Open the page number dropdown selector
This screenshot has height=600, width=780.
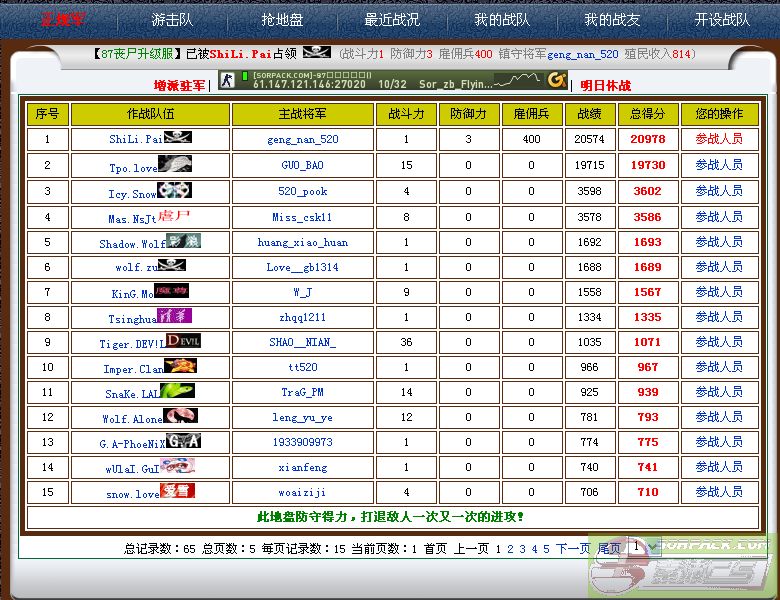click(645, 547)
